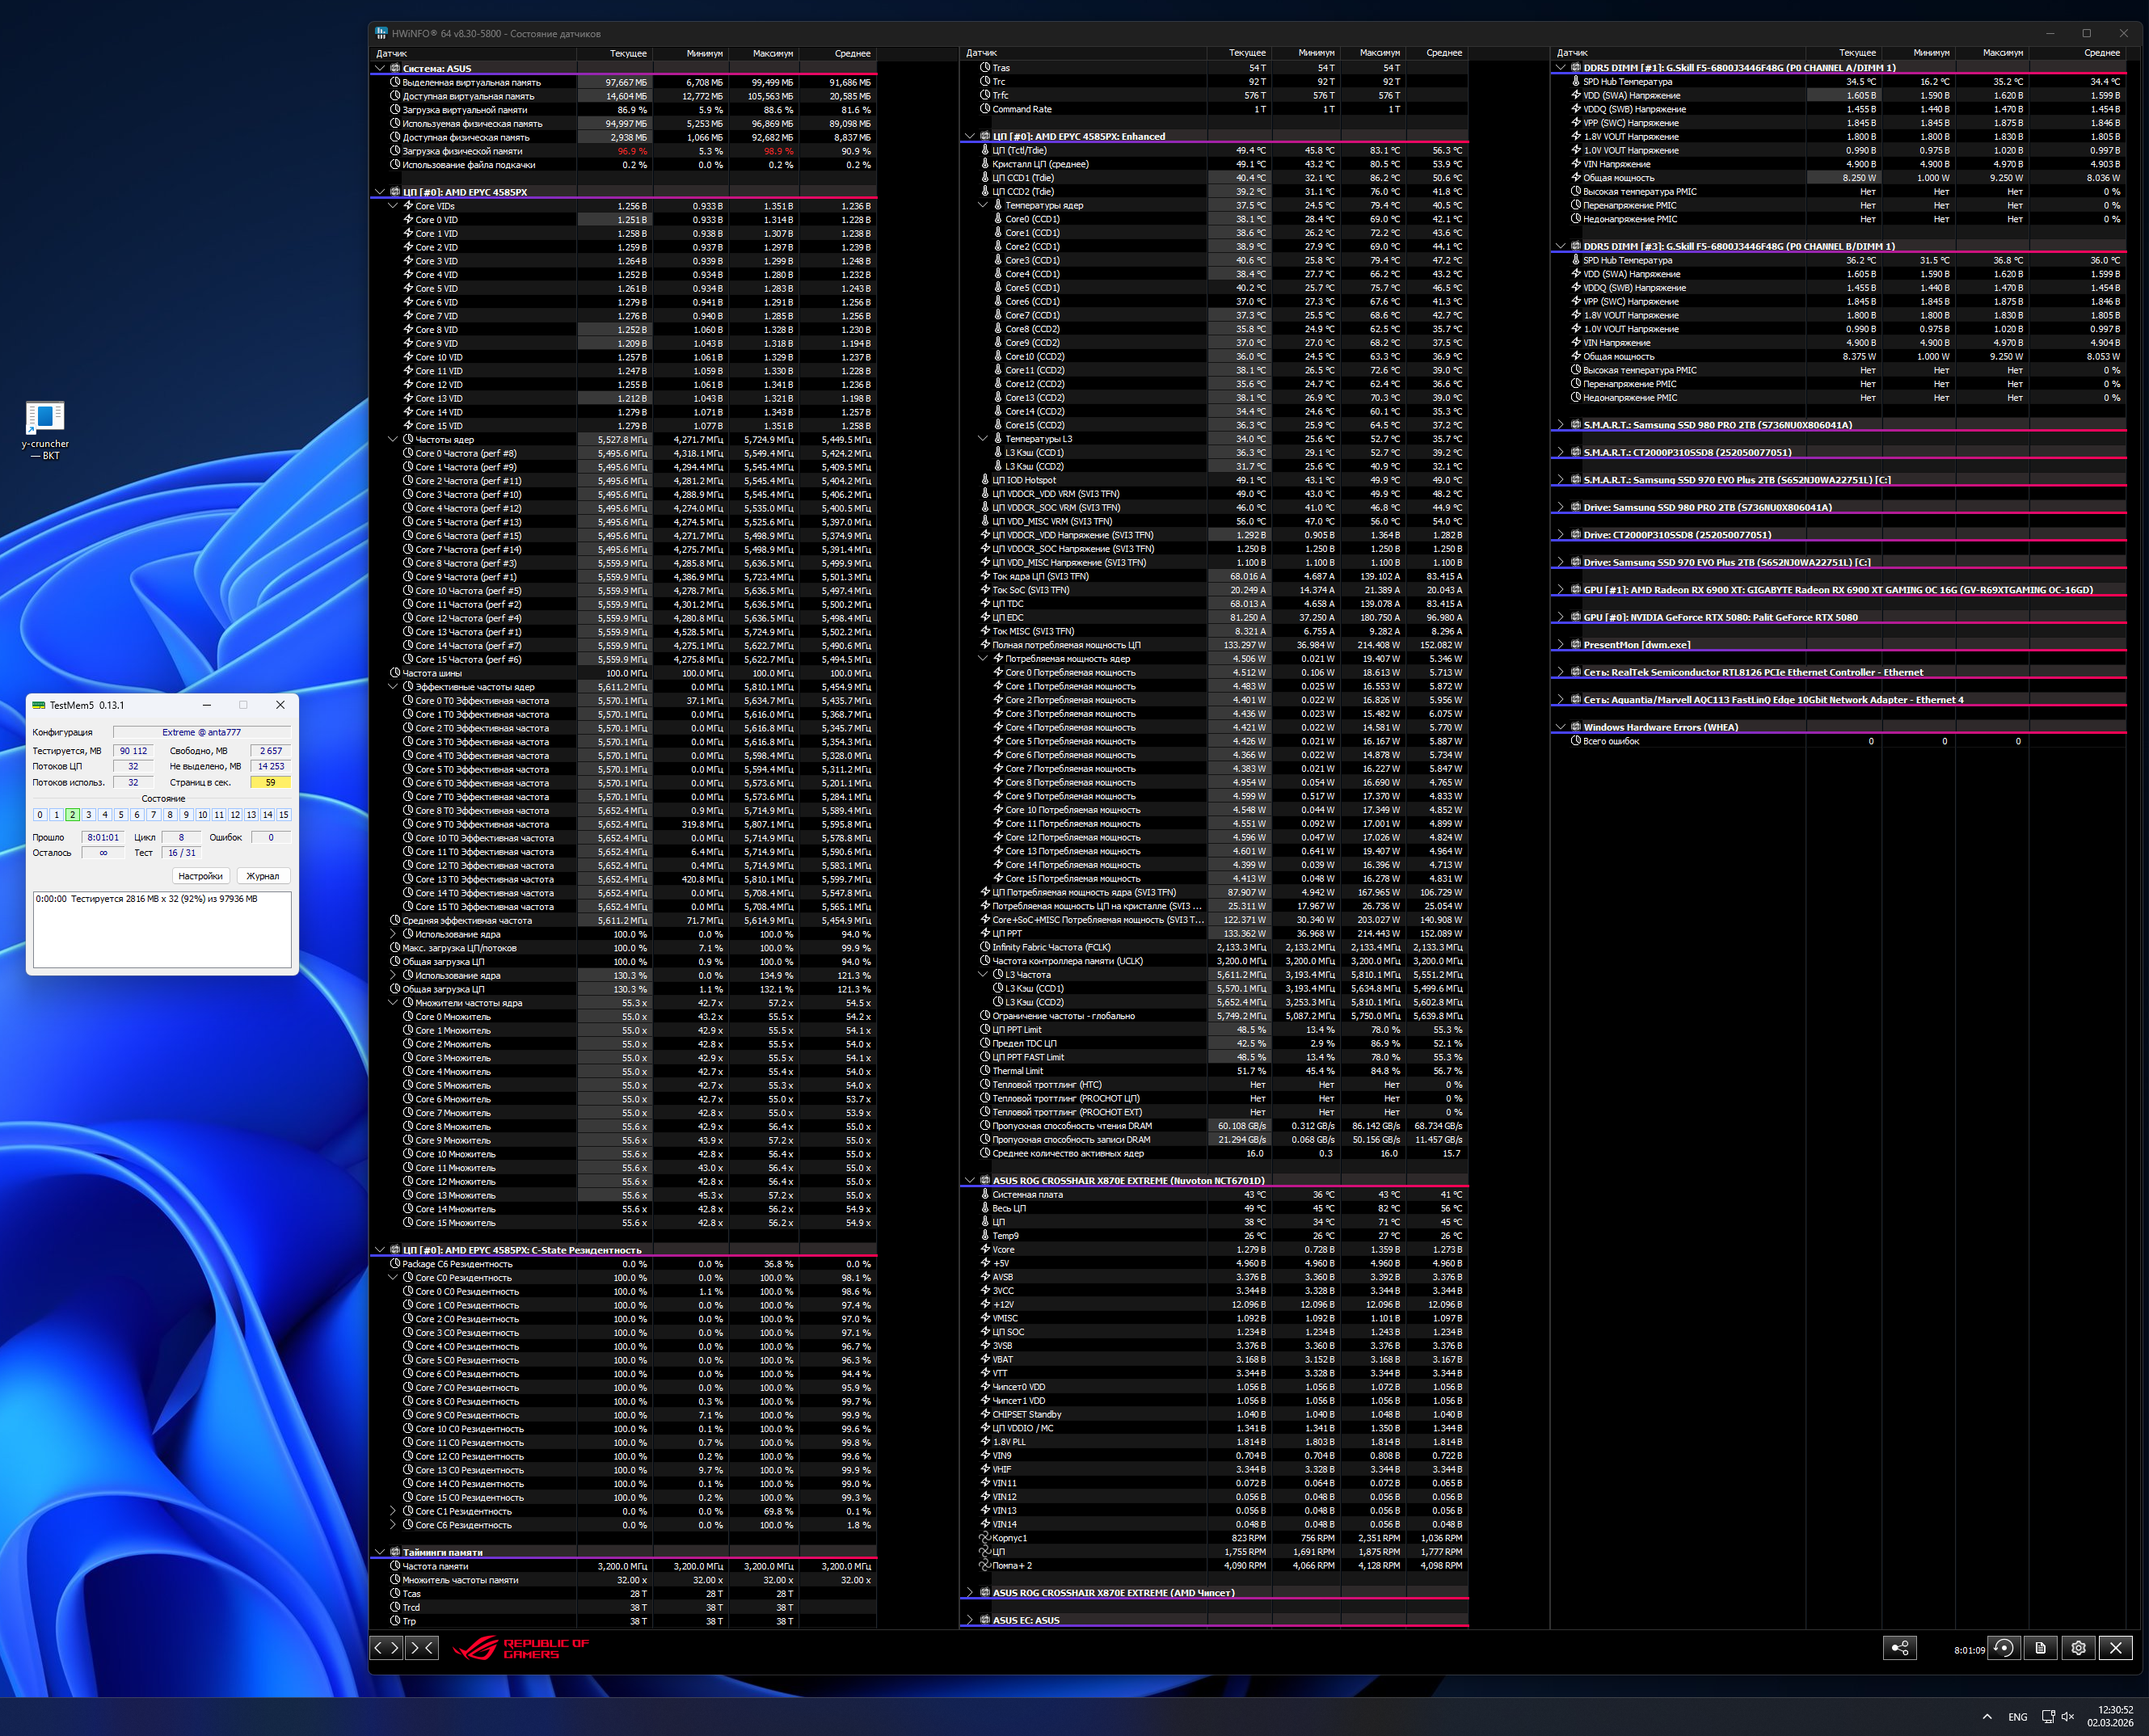The height and width of the screenshot is (1736, 2149).
Task: Open Настройки in TestMem5
Action: [200, 876]
